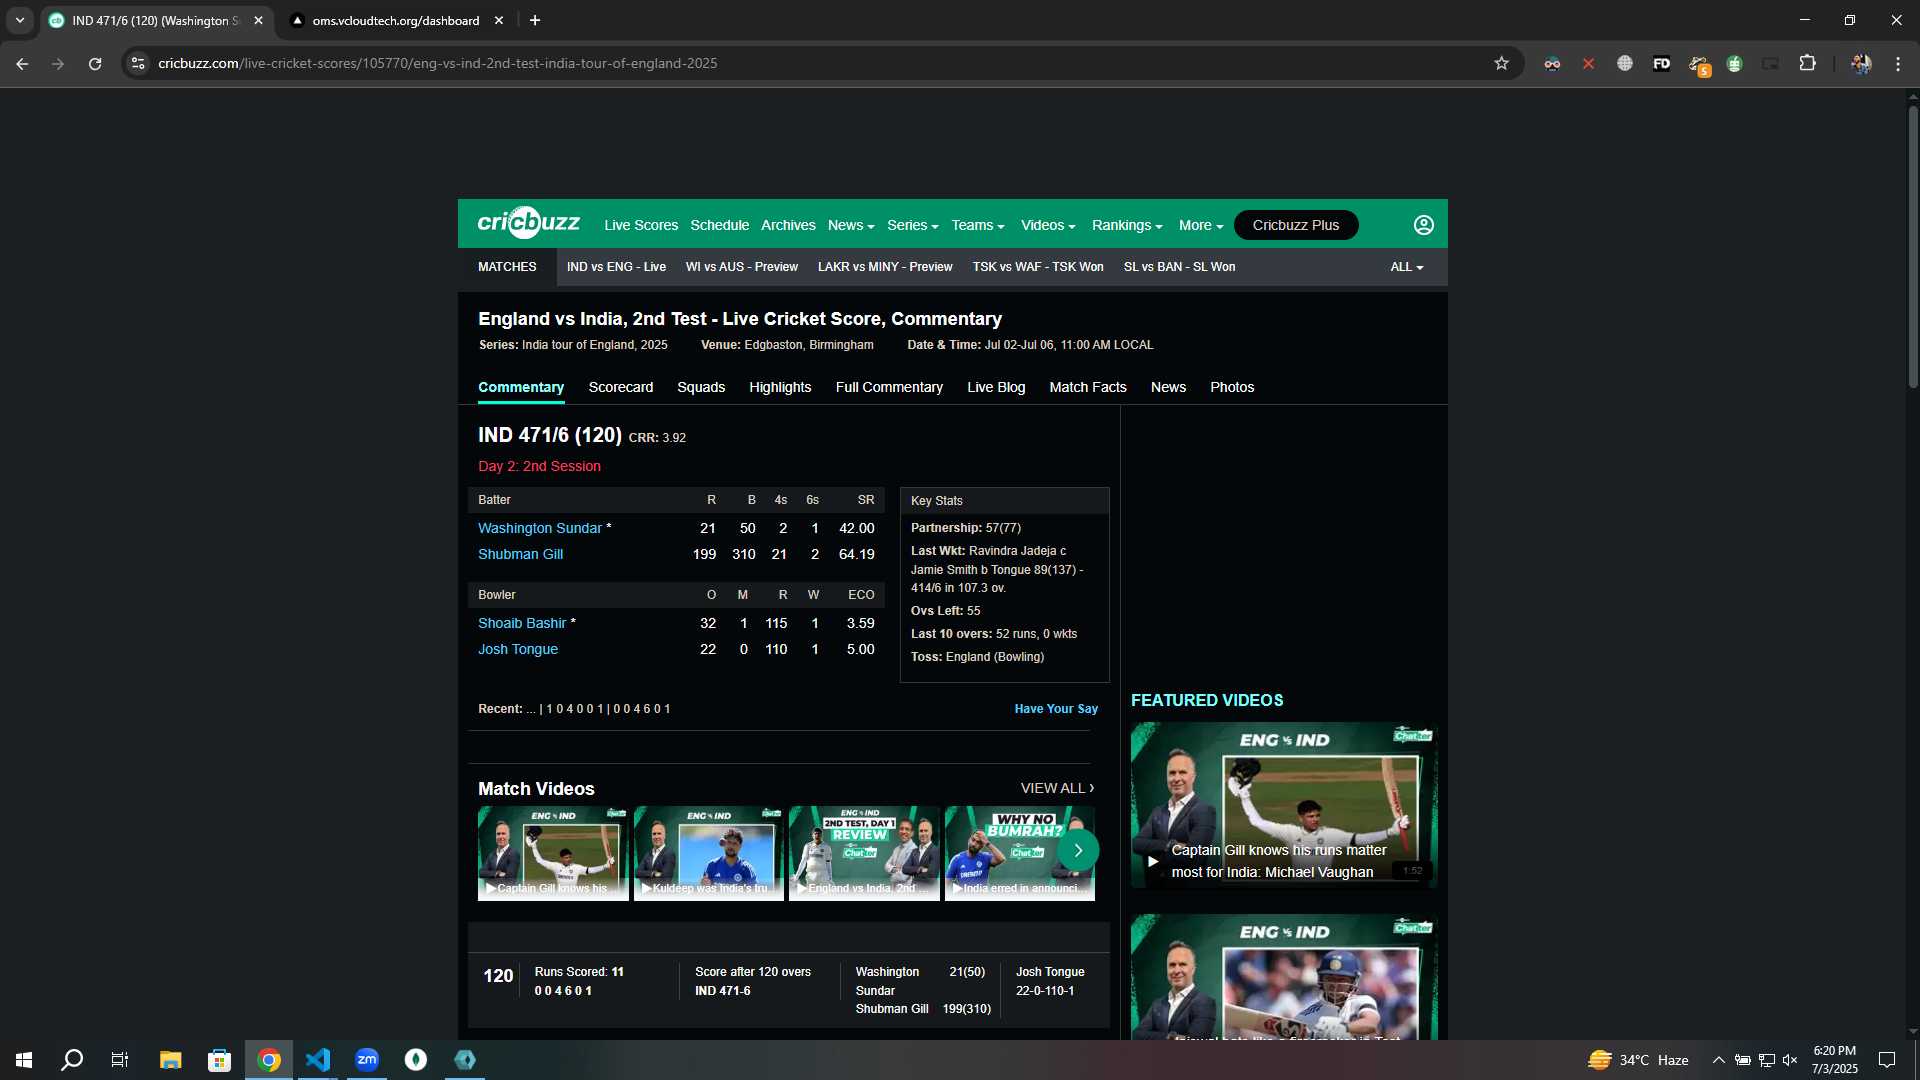Image resolution: width=1920 pixels, height=1080 pixels.
Task: Click VIEW ALL match videos
Action: [x=1058, y=788]
